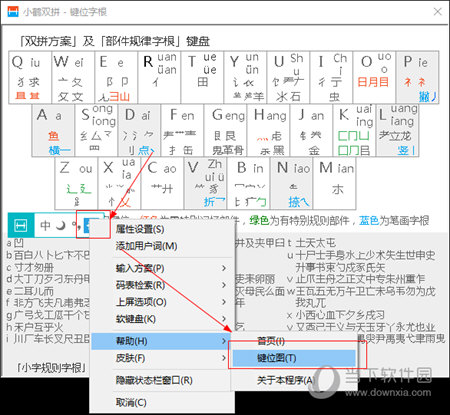Screen dimensions: 450x415
Task: Click the Q iu key in the chart
Action: (x=30, y=77)
